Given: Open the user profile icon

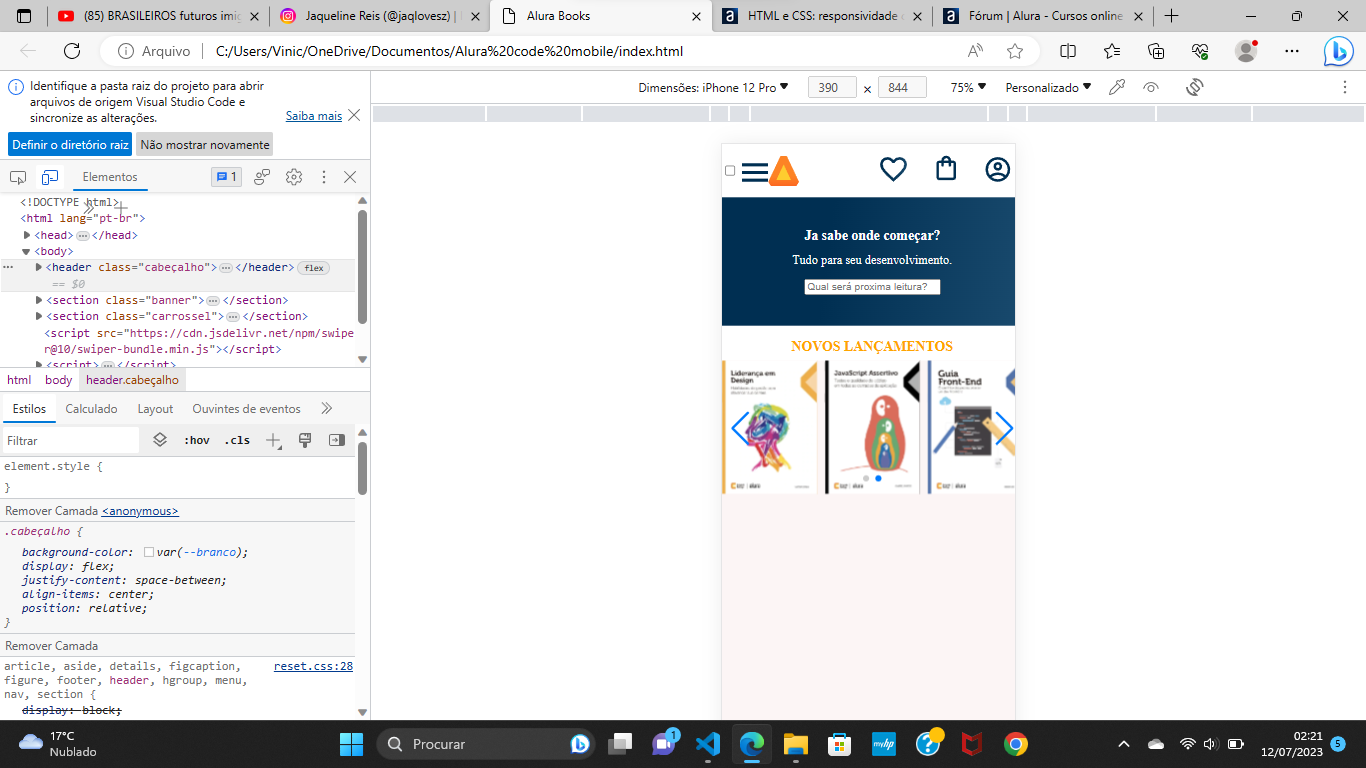Looking at the screenshot, I should (998, 169).
